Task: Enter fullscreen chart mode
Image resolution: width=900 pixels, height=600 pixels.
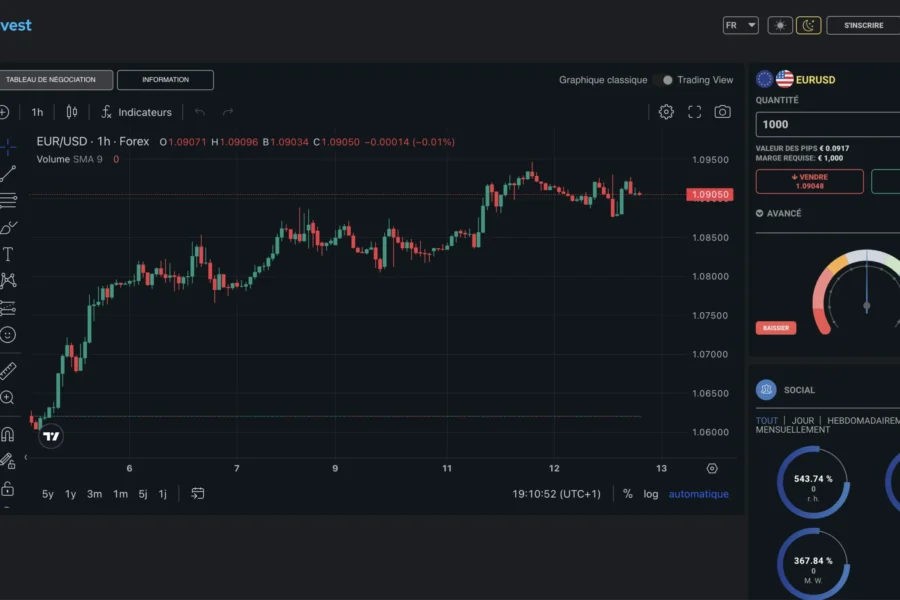Action: pyautogui.click(x=695, y=112)
